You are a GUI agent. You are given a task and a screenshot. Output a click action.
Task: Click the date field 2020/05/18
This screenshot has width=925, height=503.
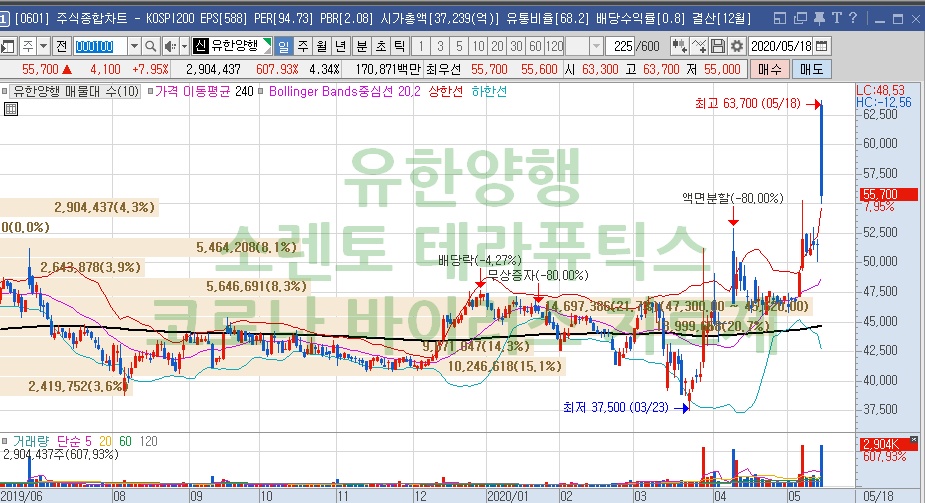click(x=780, y=46)
